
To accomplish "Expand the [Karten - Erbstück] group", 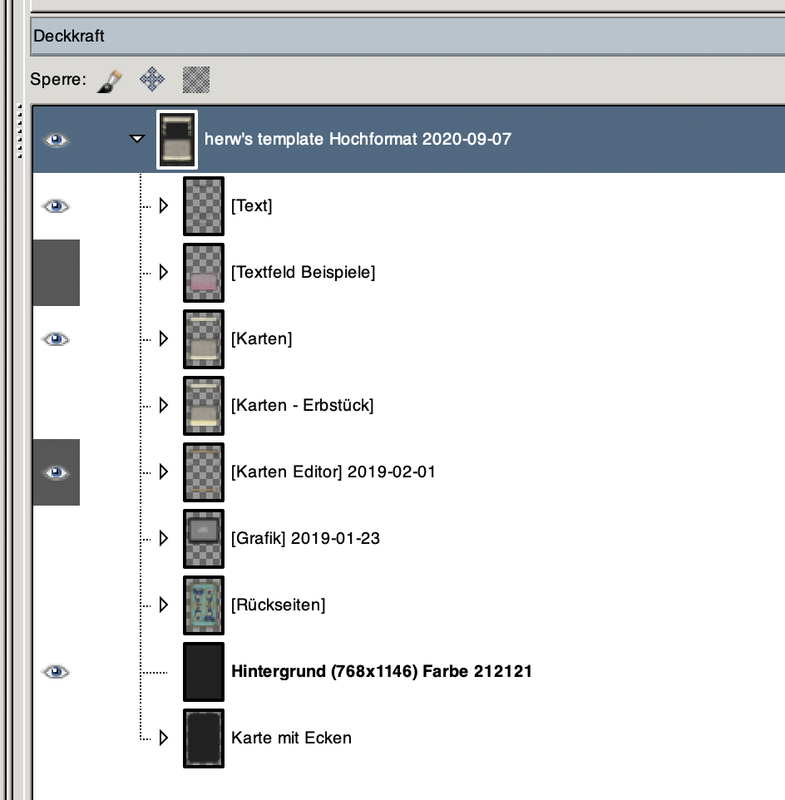I will coord(163,405).
